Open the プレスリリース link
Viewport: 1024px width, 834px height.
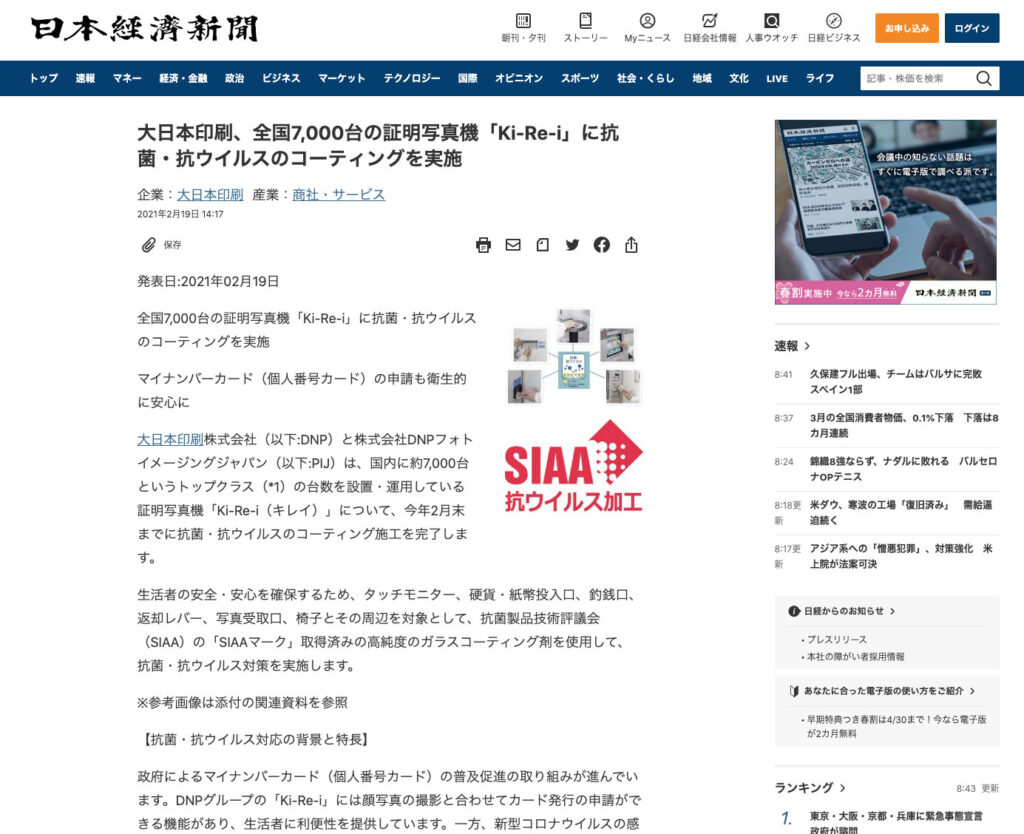837,639
